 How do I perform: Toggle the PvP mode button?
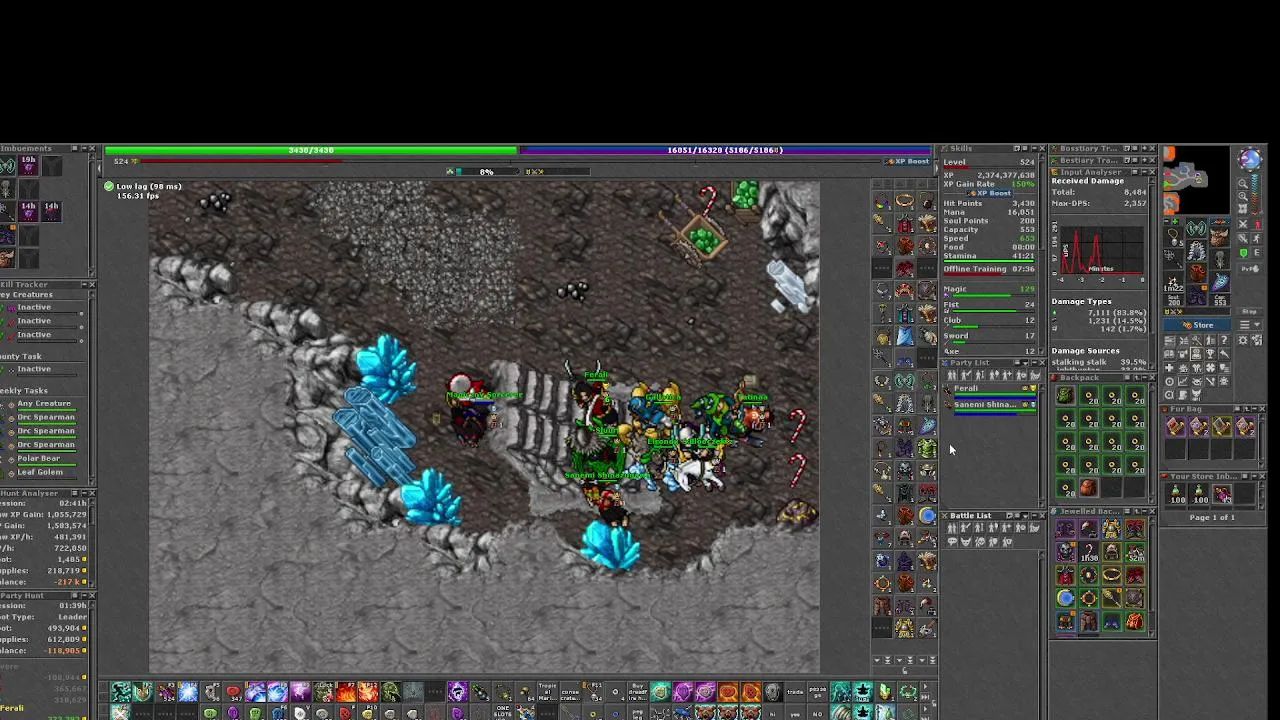coord(1250,269)
